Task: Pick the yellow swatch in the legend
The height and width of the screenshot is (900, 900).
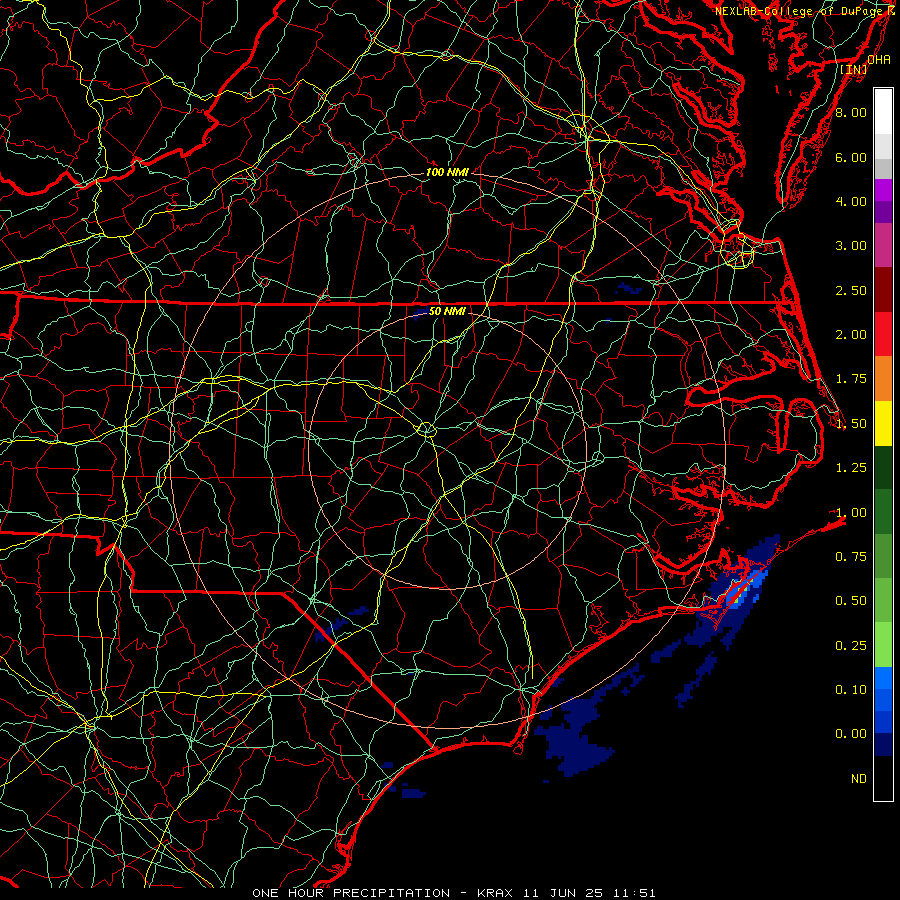Action: [x=883, y=423]
